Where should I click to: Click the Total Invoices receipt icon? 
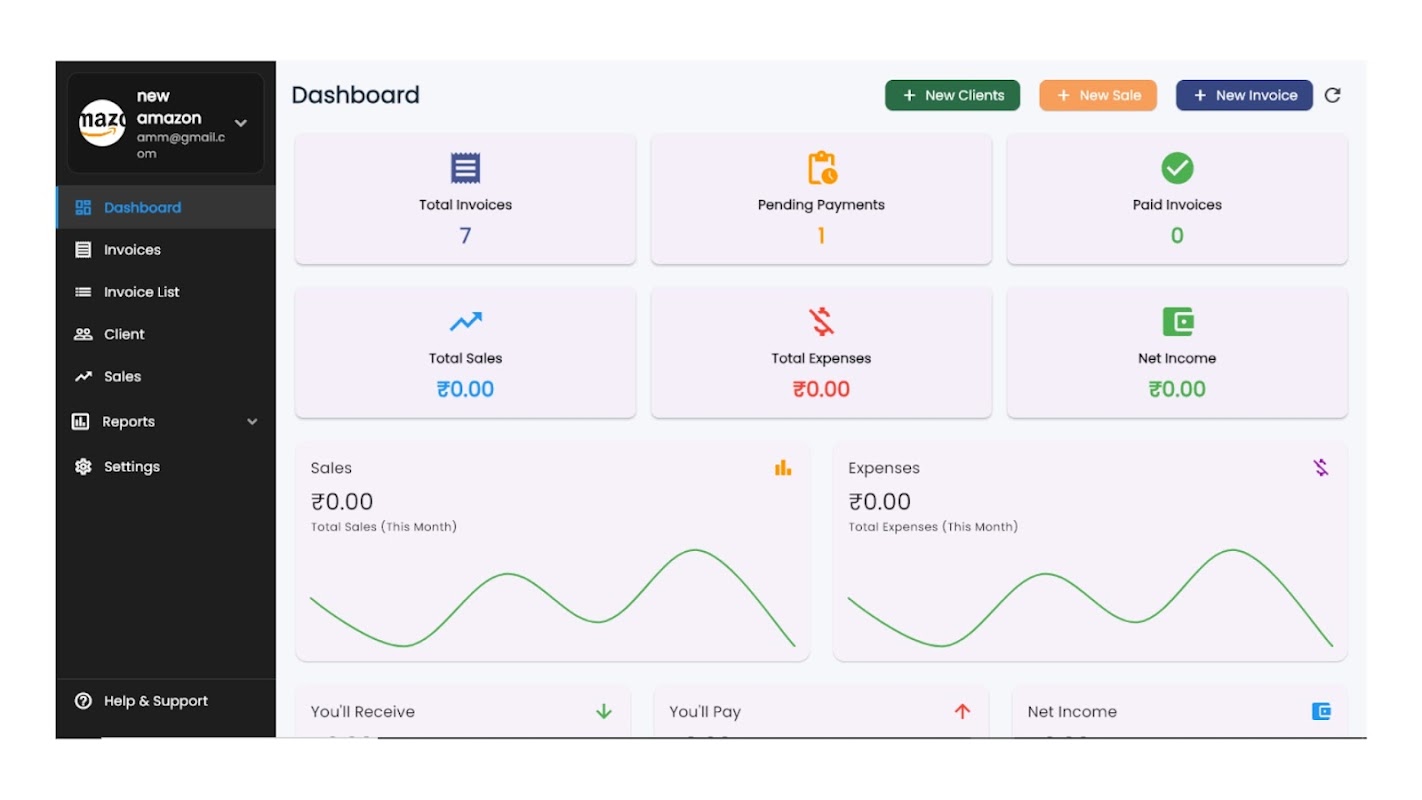point(465,168)
